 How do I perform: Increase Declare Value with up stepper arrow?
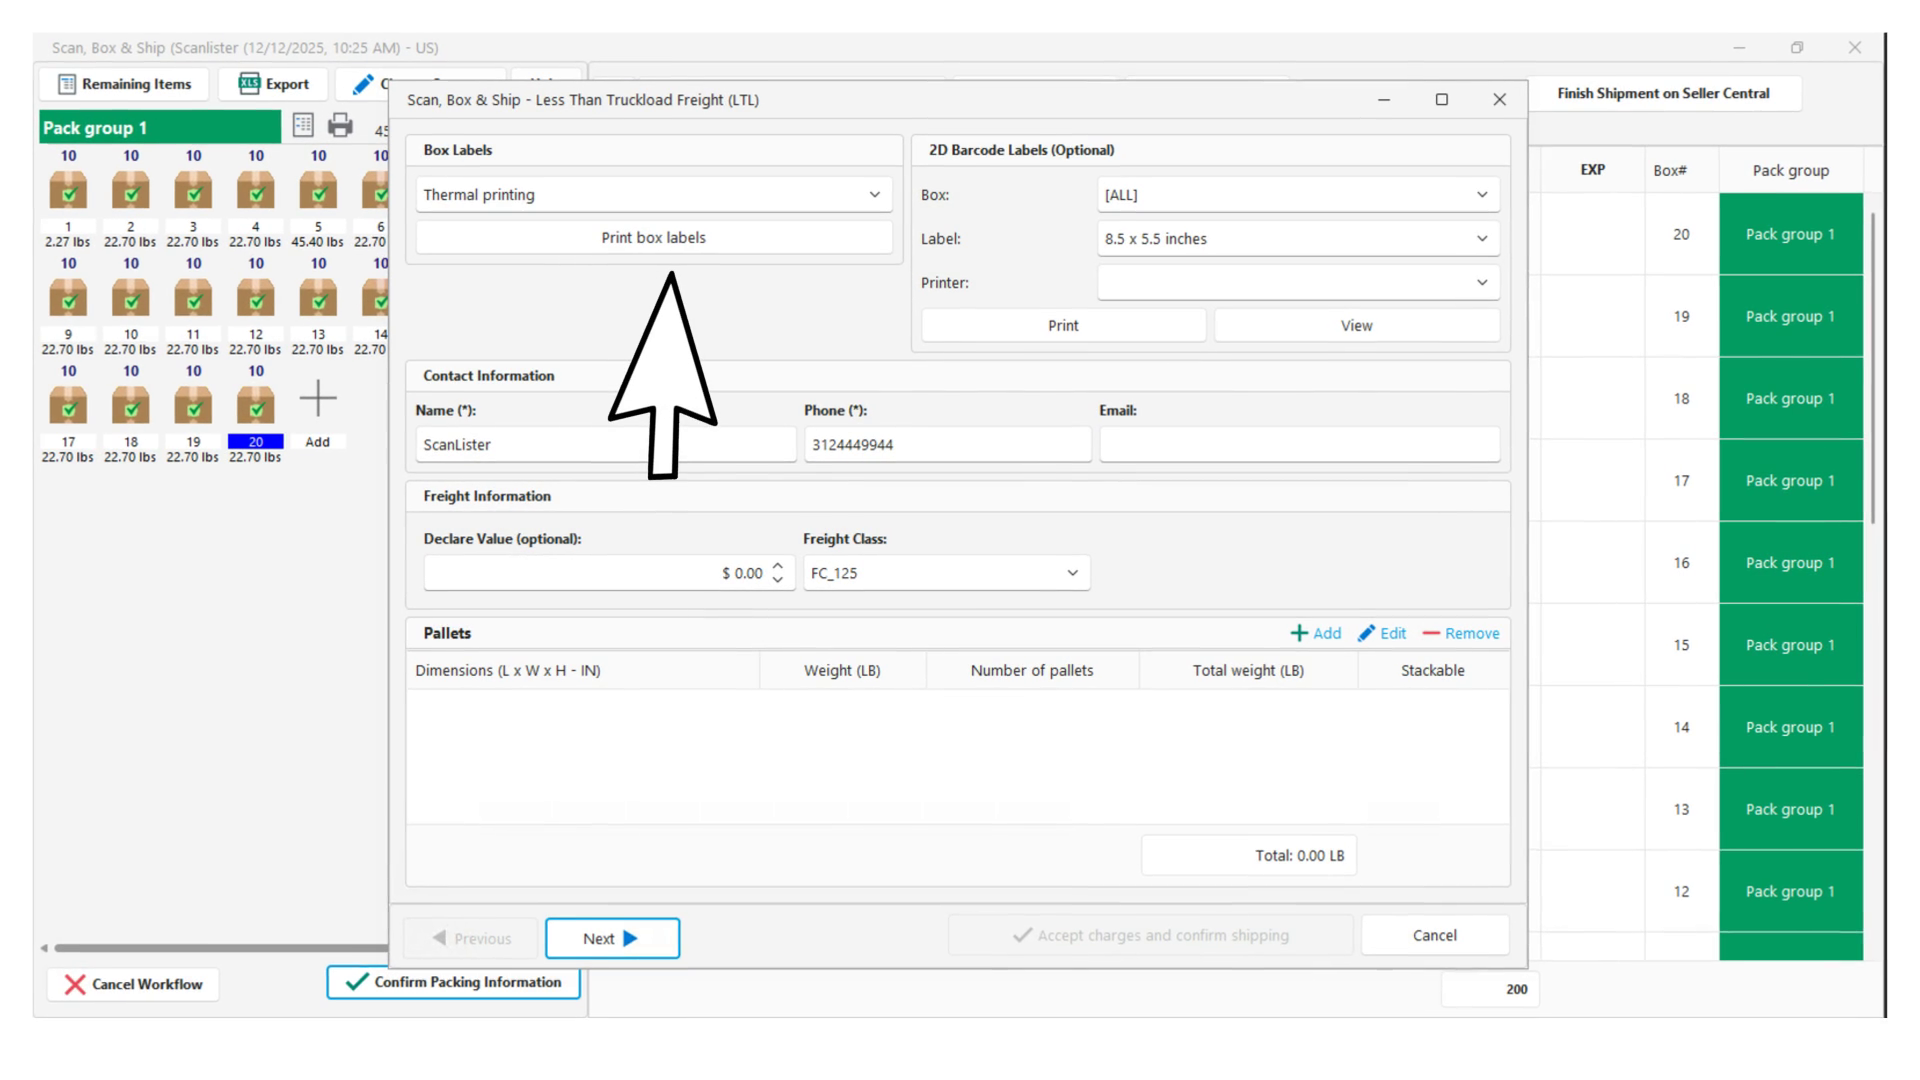coord(778,566)
